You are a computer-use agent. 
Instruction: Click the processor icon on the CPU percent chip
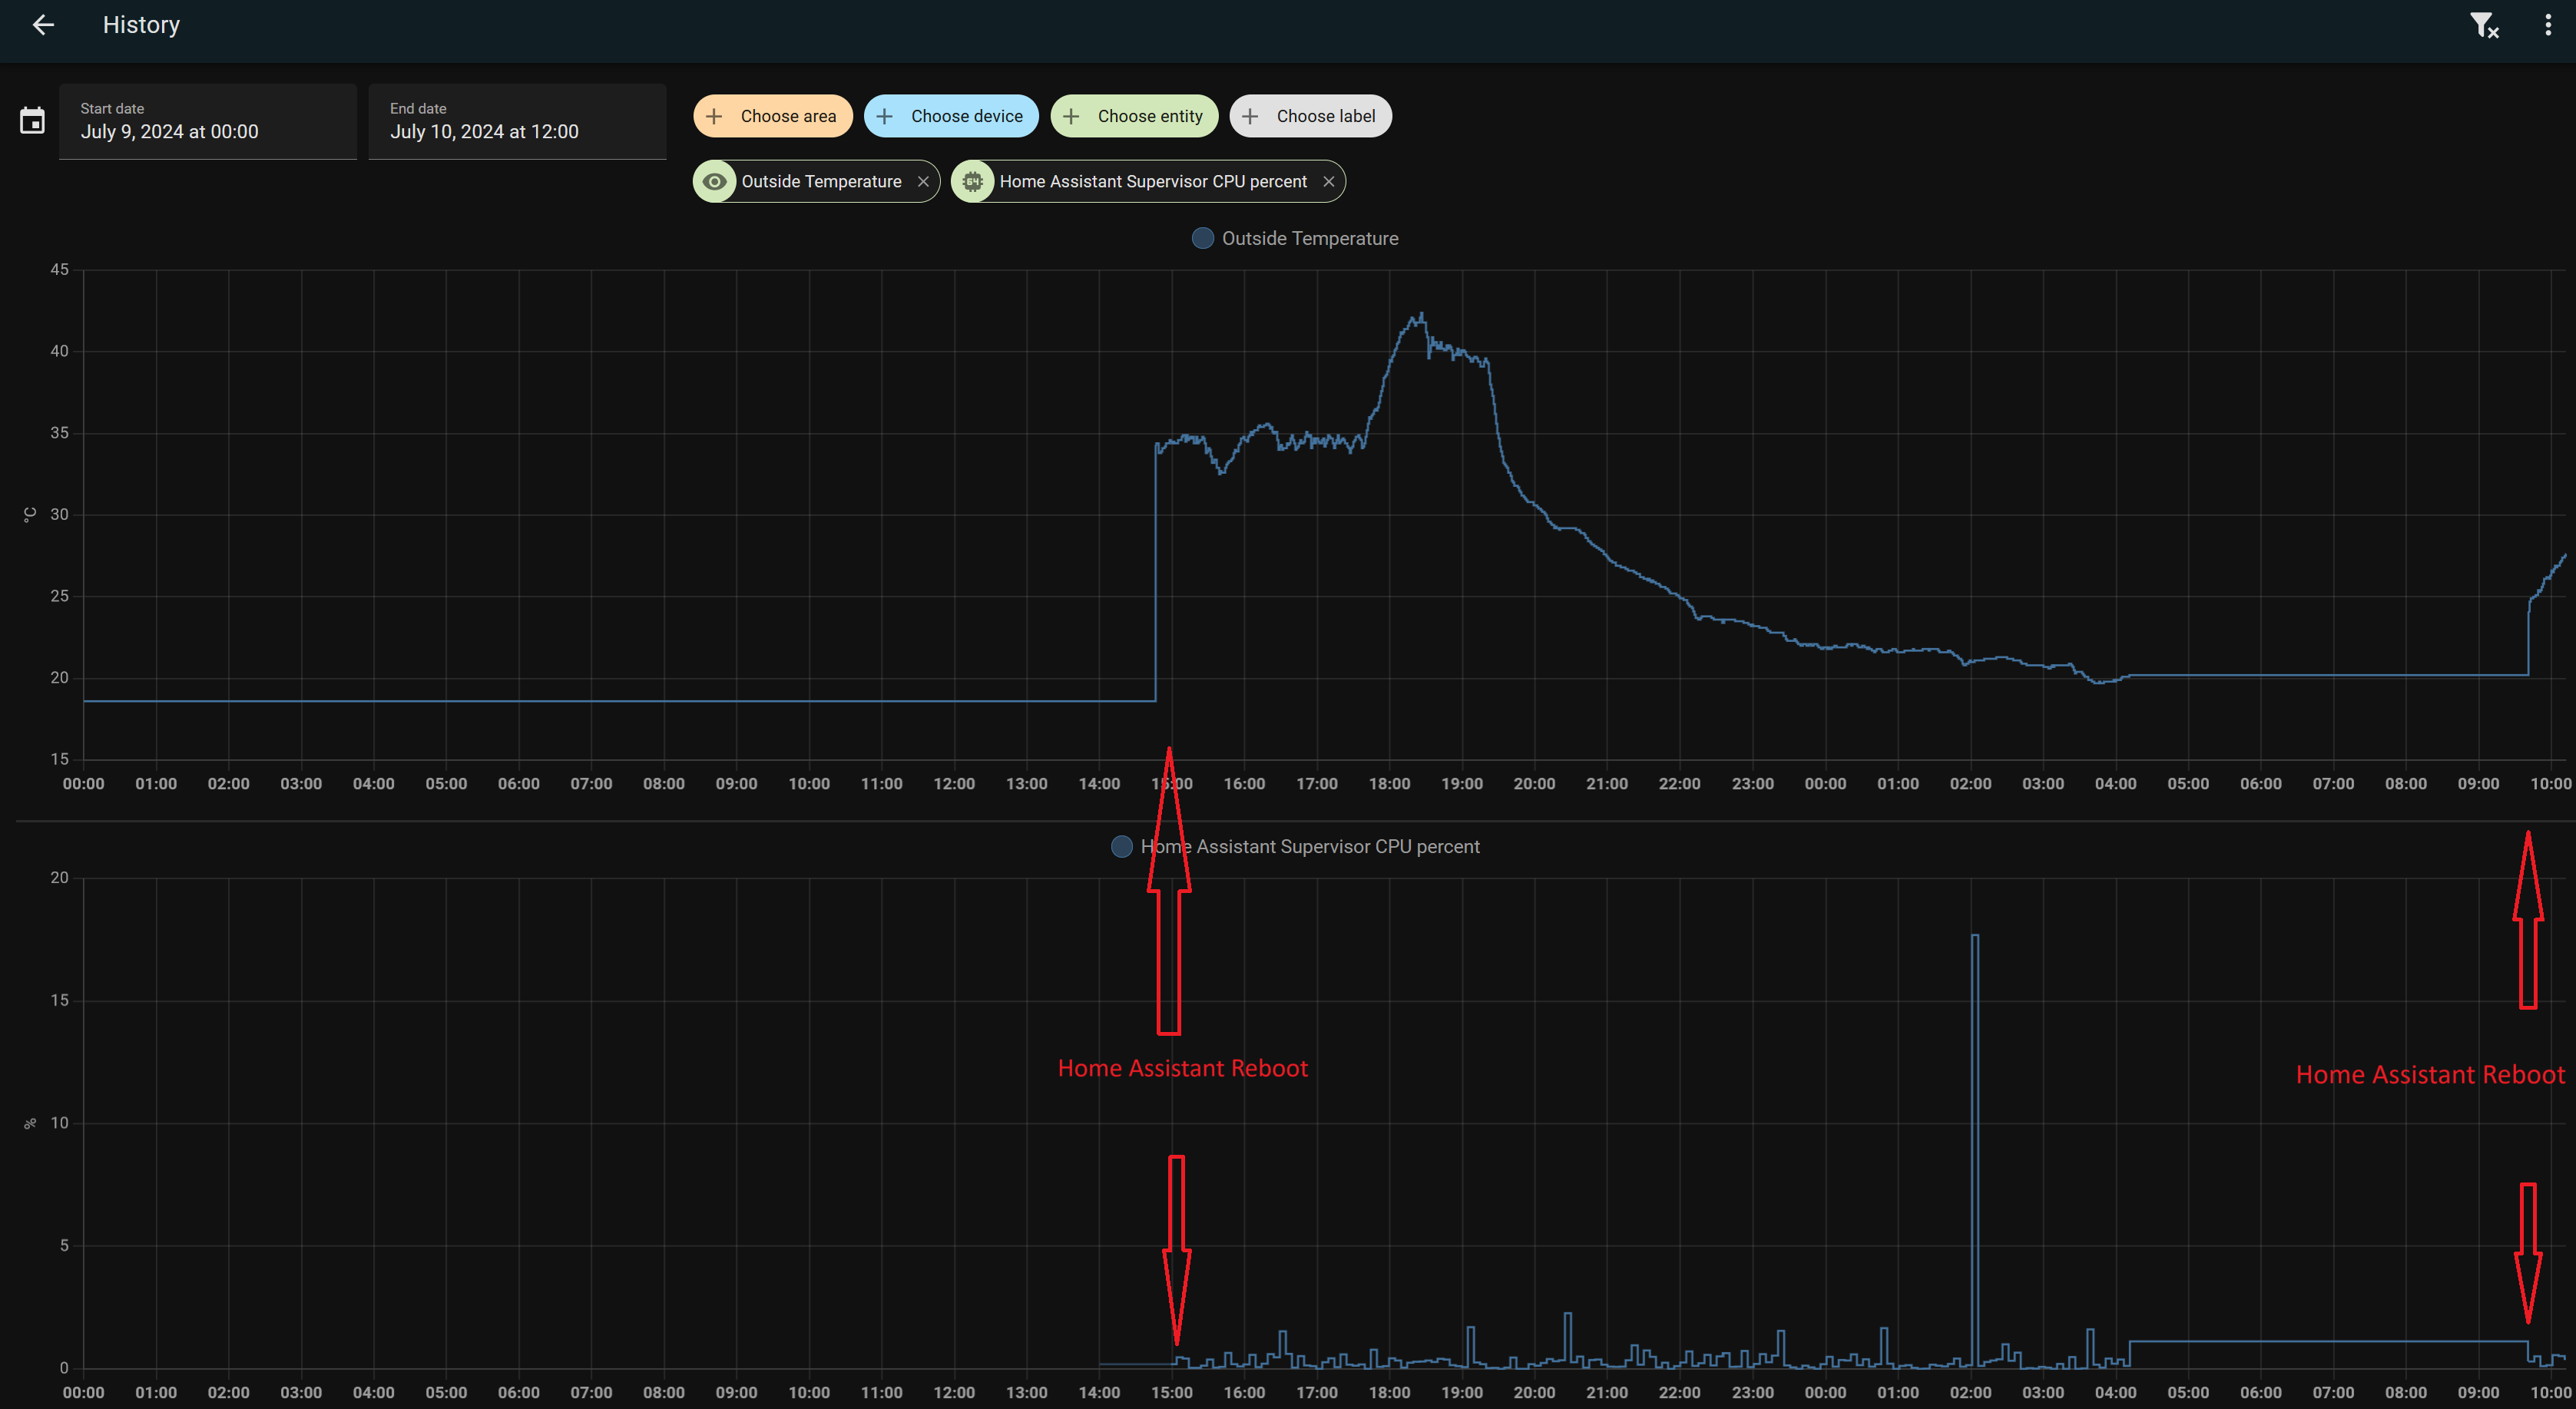pos(973,181)
